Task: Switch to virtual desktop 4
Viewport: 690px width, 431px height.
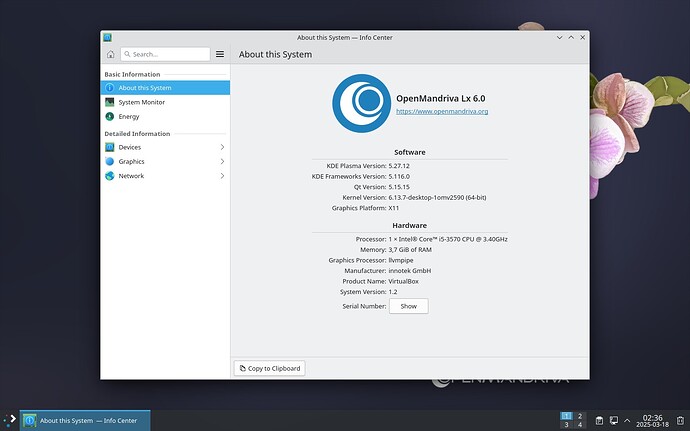Action: (x=580, y=425)
